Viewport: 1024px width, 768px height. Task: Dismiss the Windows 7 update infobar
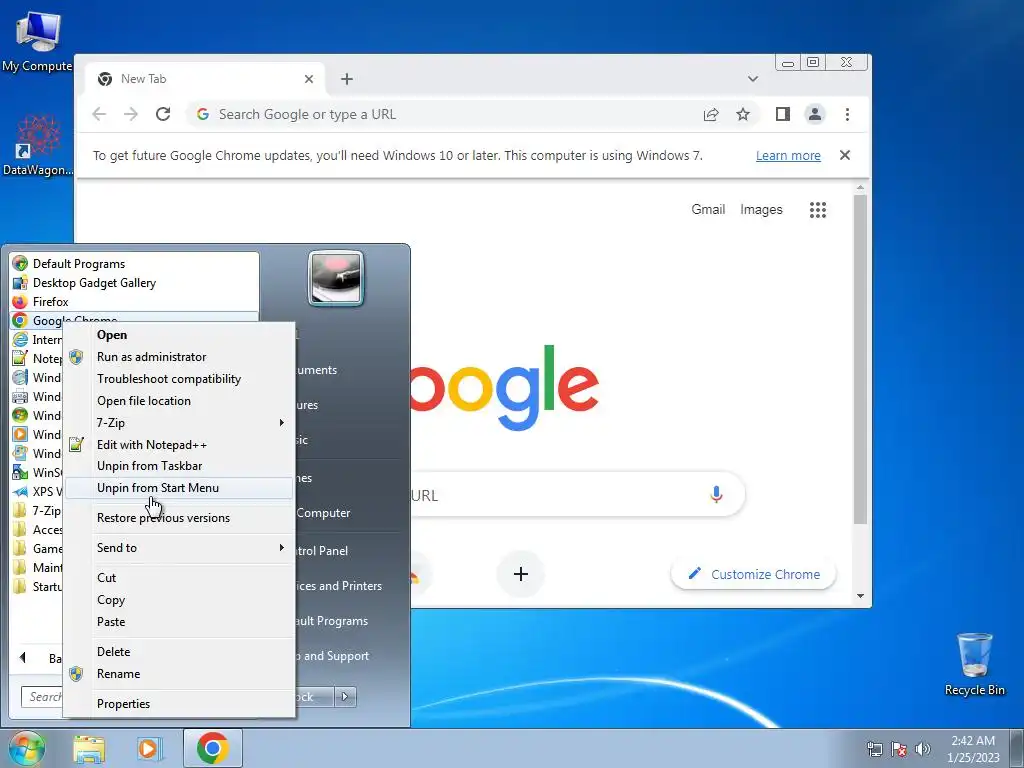[844, 155]
